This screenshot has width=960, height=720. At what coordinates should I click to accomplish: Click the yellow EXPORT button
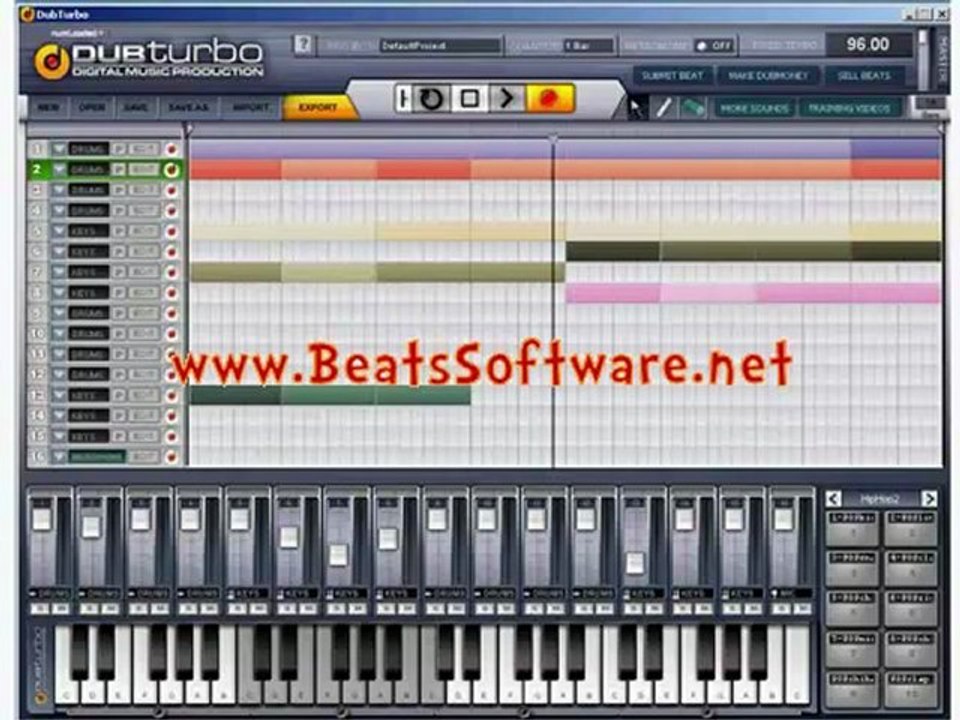(x=318, y=107)
